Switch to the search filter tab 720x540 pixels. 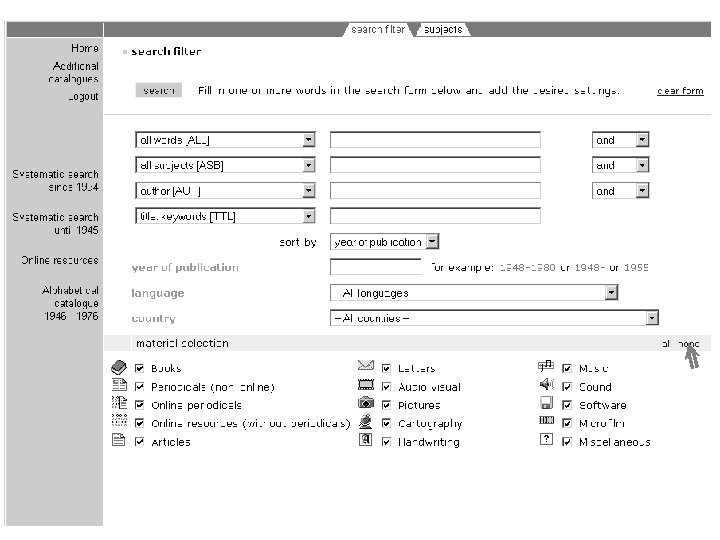pos(378,29)
